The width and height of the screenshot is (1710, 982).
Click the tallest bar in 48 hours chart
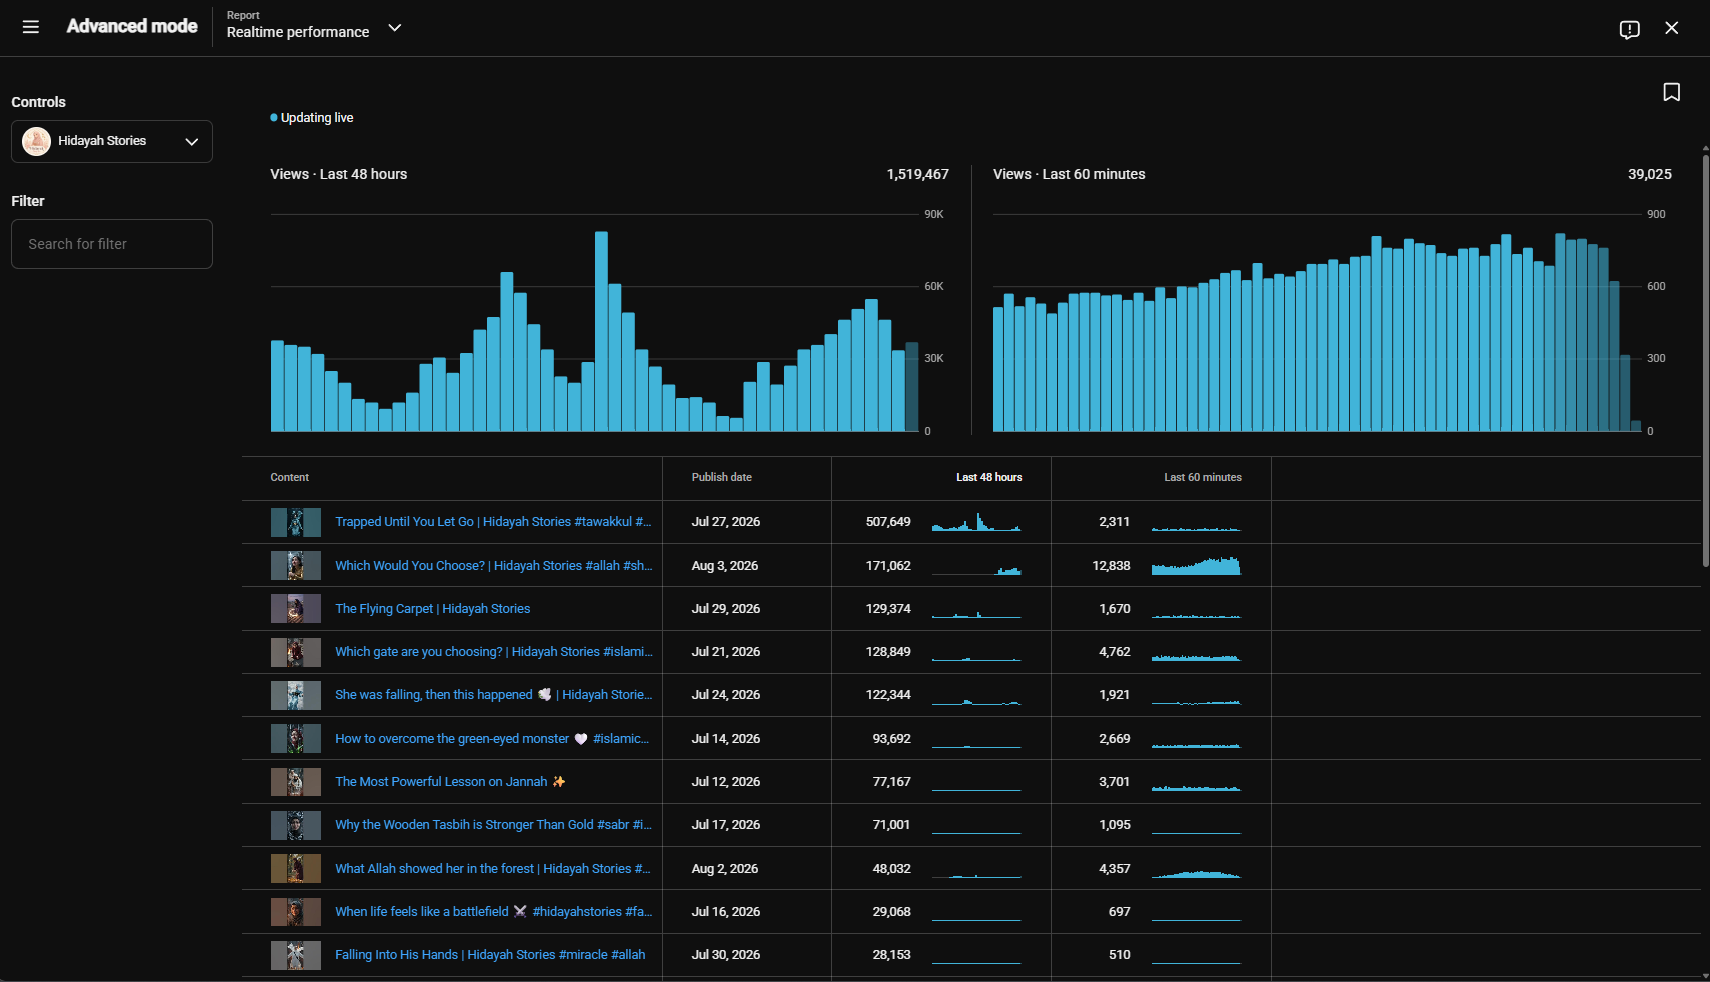601,332
